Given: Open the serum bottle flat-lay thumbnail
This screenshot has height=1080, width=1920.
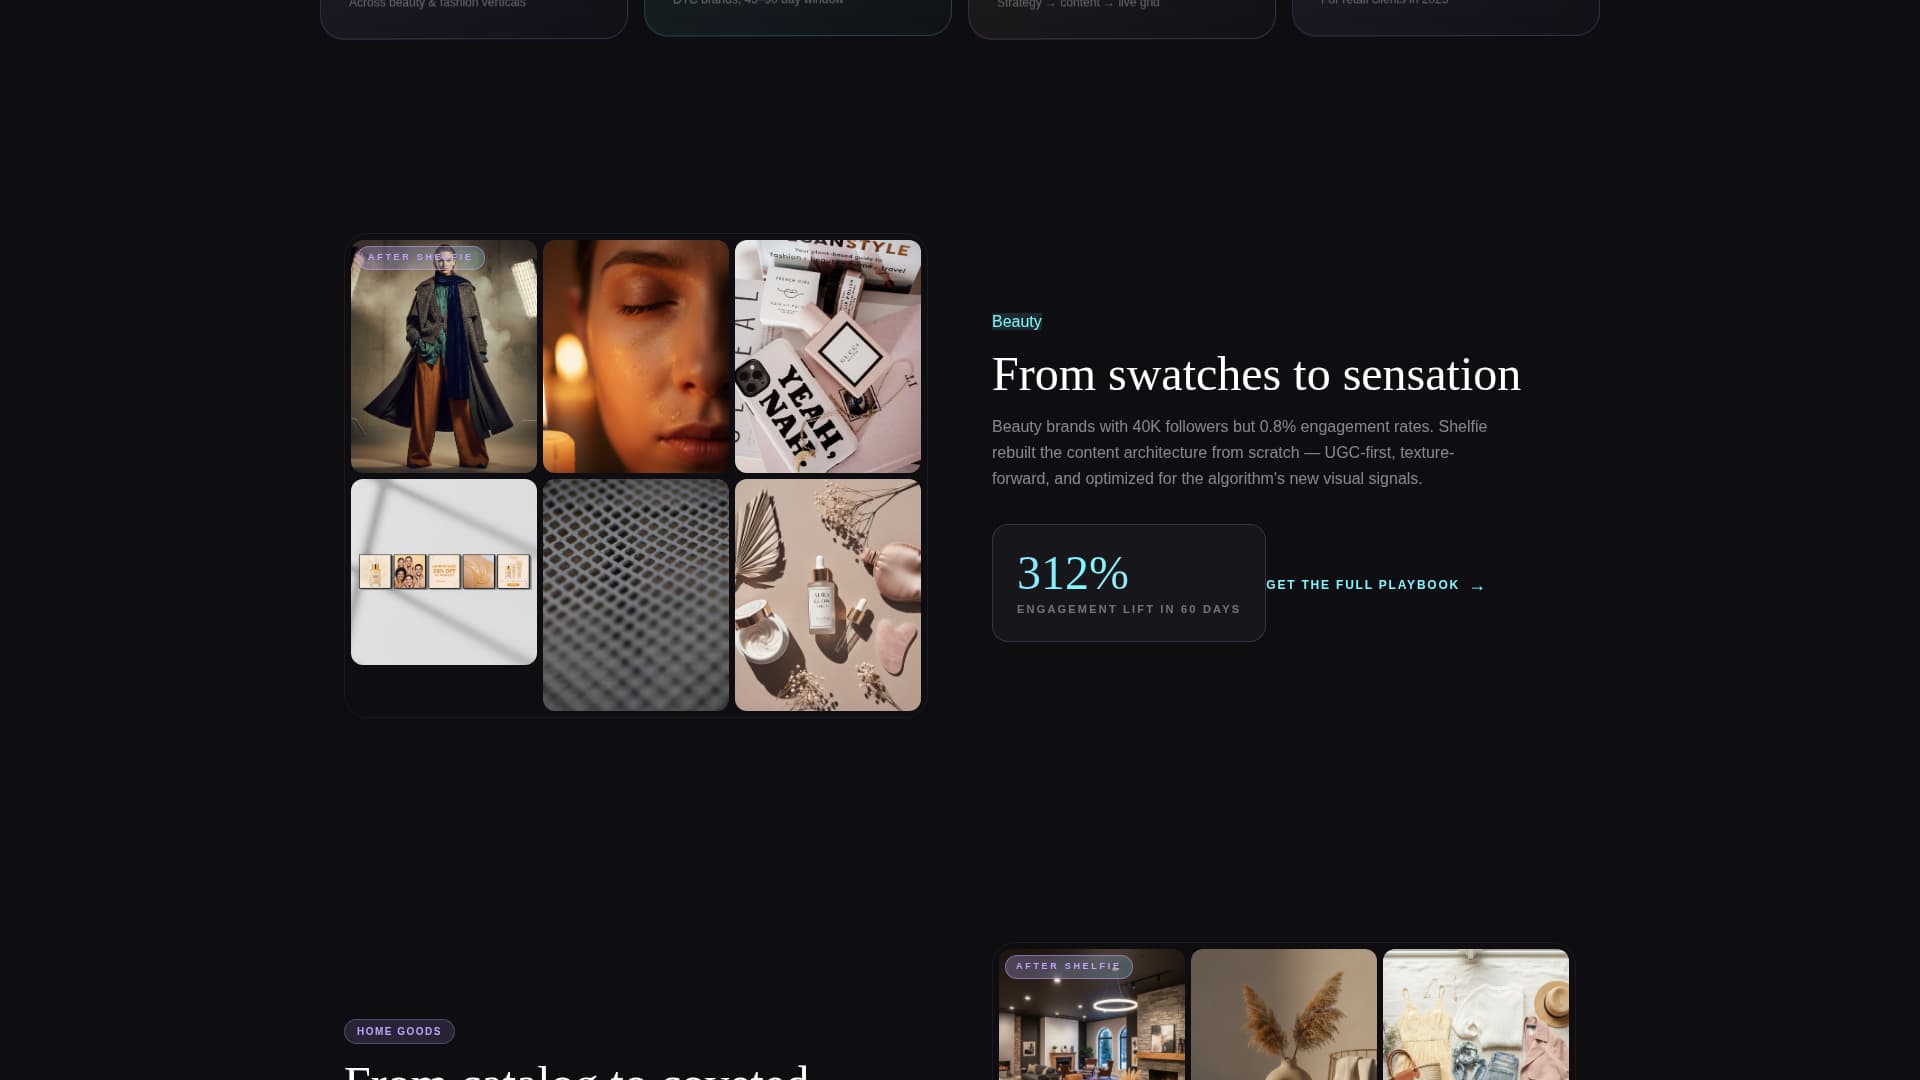Looking at the screenshot, I should point(828,595).
